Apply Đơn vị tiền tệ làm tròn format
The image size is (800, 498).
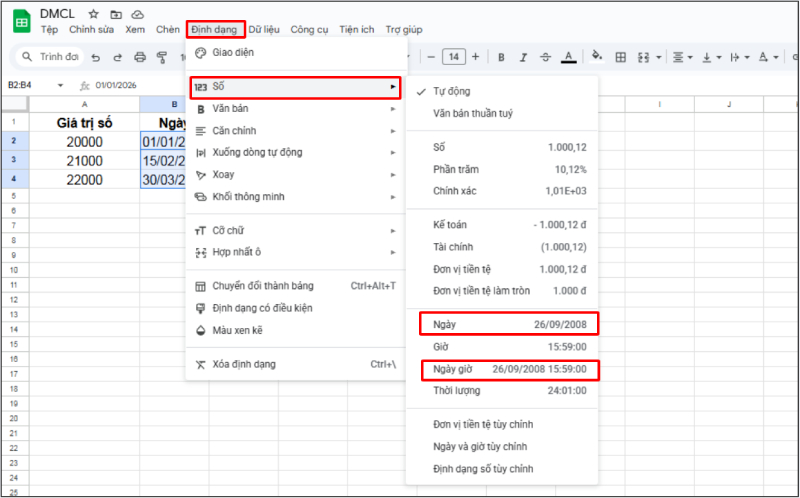tap(502, 291)
